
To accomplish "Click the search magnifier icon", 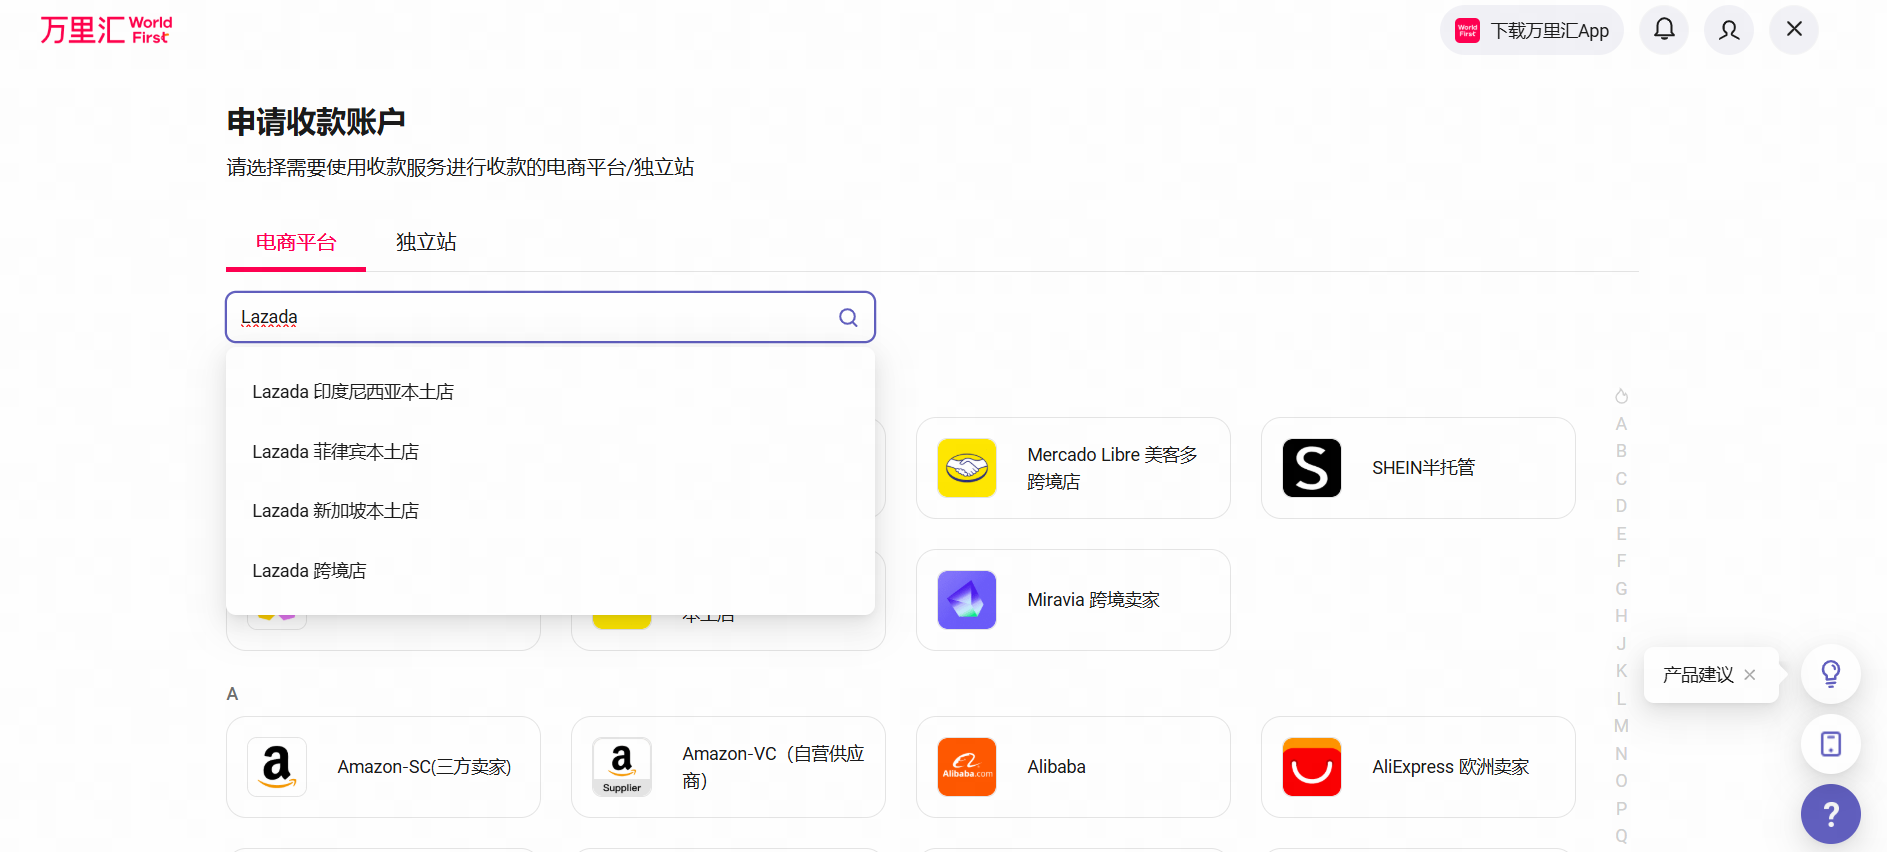I will tap(848, 317).
